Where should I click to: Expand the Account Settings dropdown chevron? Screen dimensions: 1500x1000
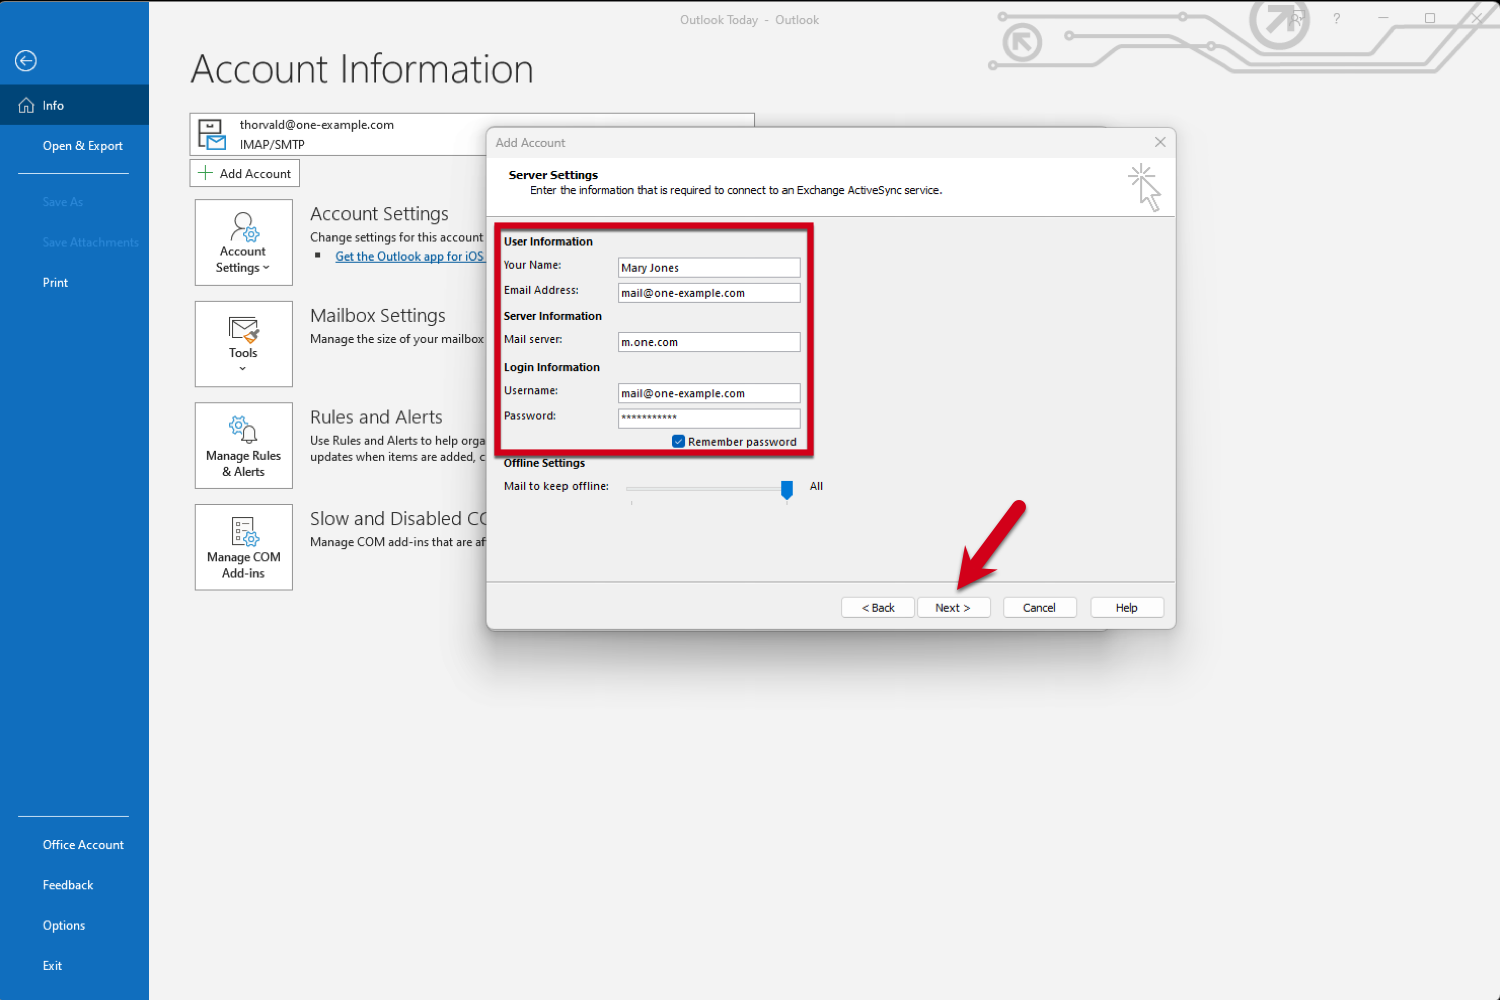pos(266,268)
